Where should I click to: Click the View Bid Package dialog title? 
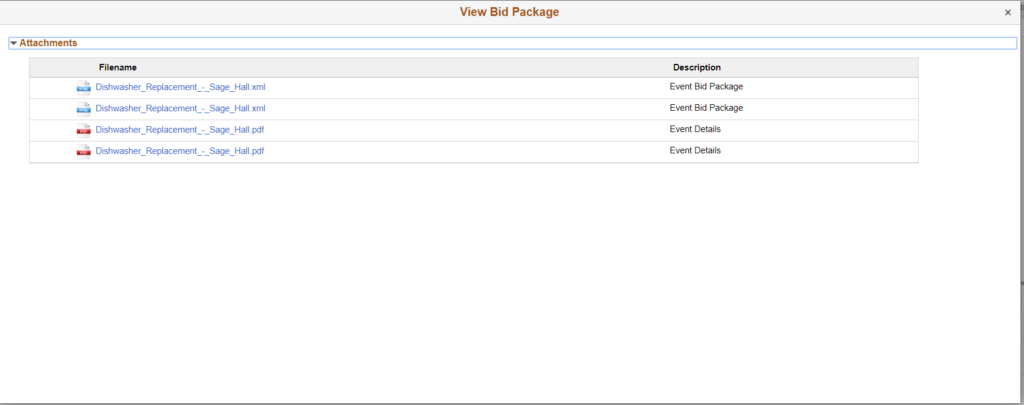[x=509, y=12]
